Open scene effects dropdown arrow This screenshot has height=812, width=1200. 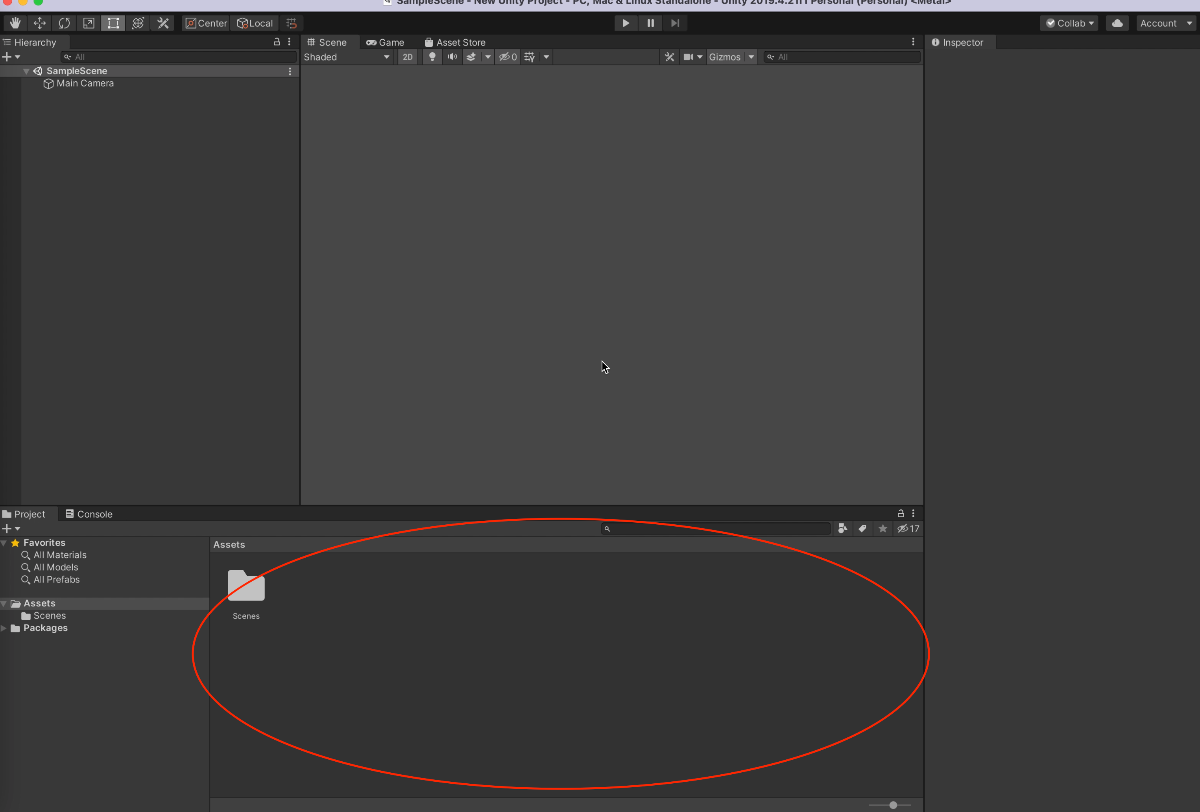tap(488, 57)
